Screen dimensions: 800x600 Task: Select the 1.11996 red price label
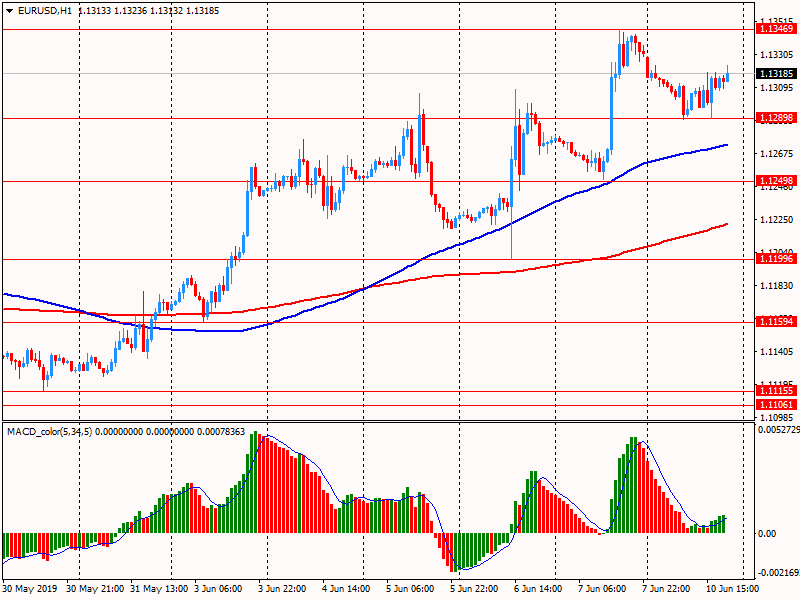coord(777,259)
